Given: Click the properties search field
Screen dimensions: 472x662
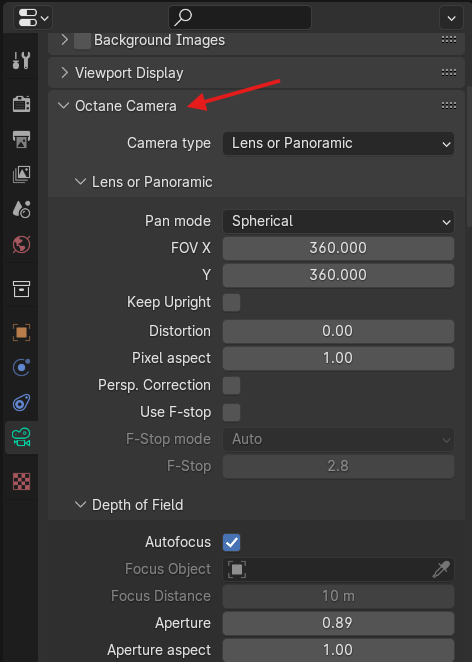Looking at the screenshot, I should click(x=240, y=18).
